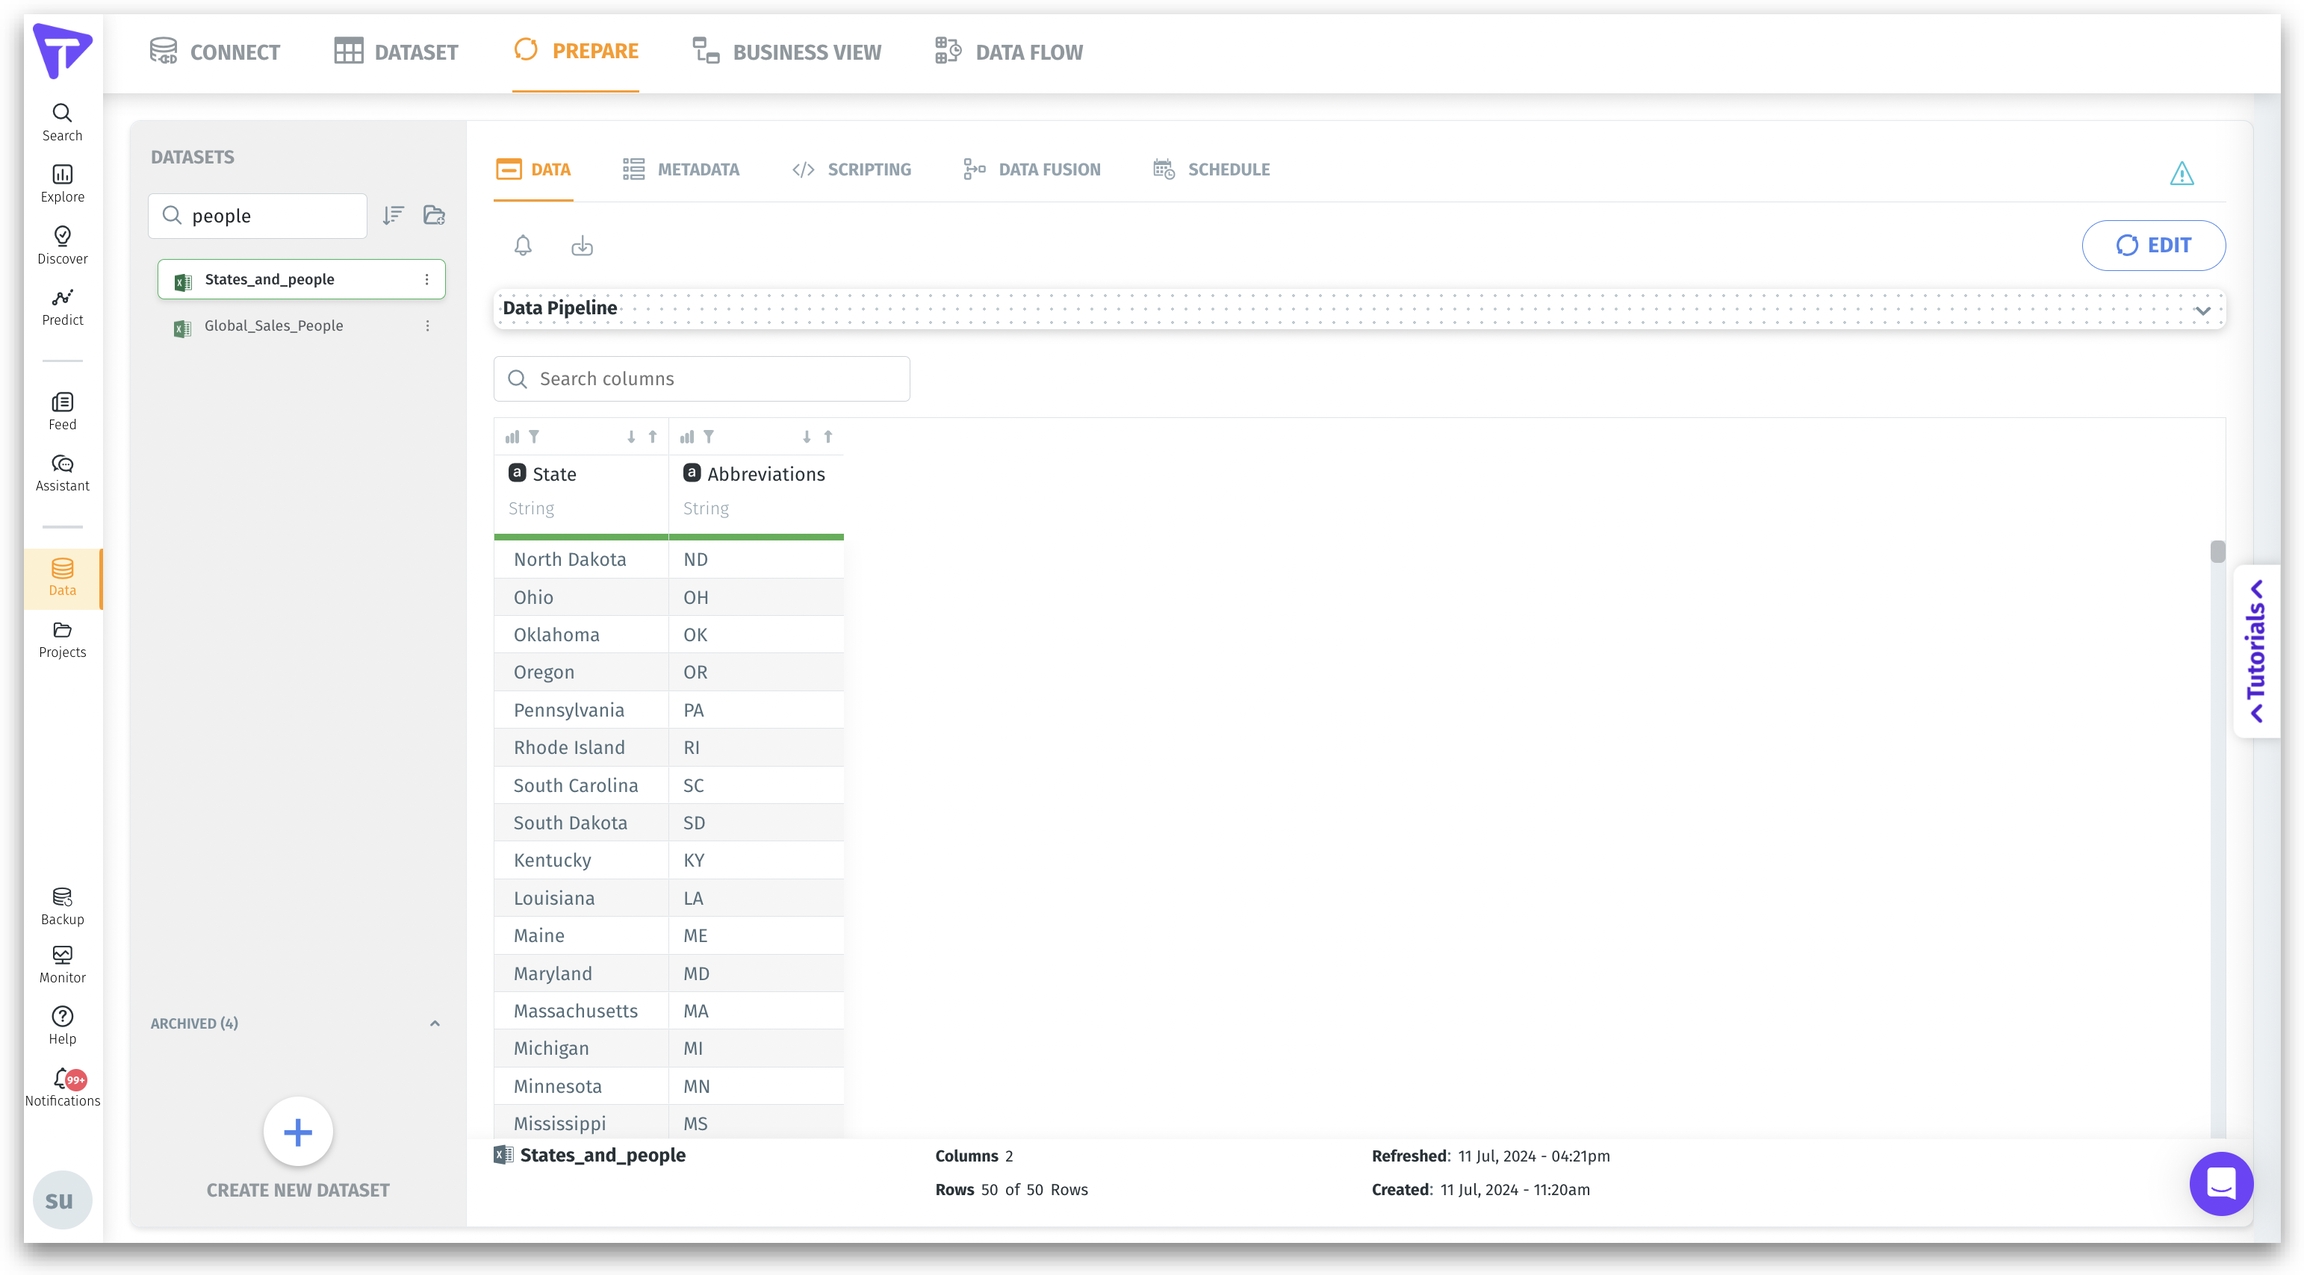Click the Create New Dataset plus button

click(298, 1132)
